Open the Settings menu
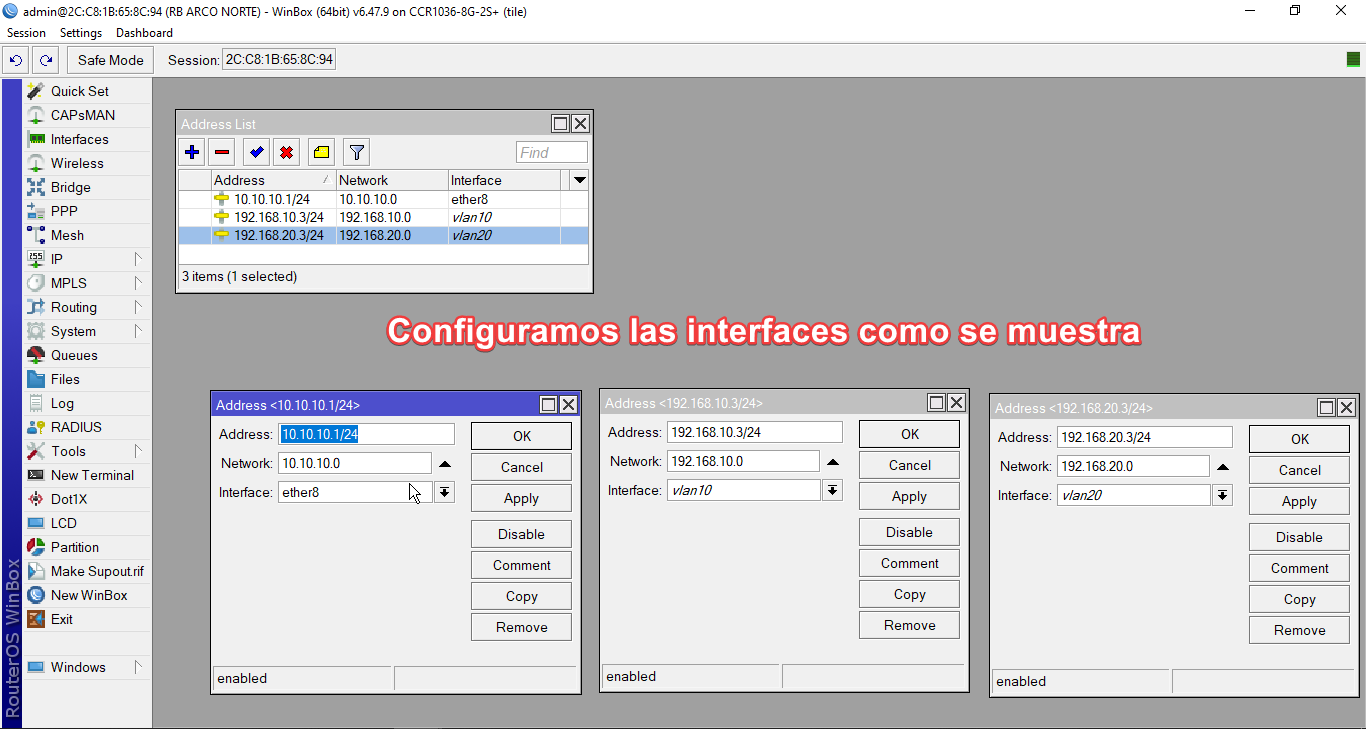Screen dimensions: 1366x729 (x=81, y=32)
